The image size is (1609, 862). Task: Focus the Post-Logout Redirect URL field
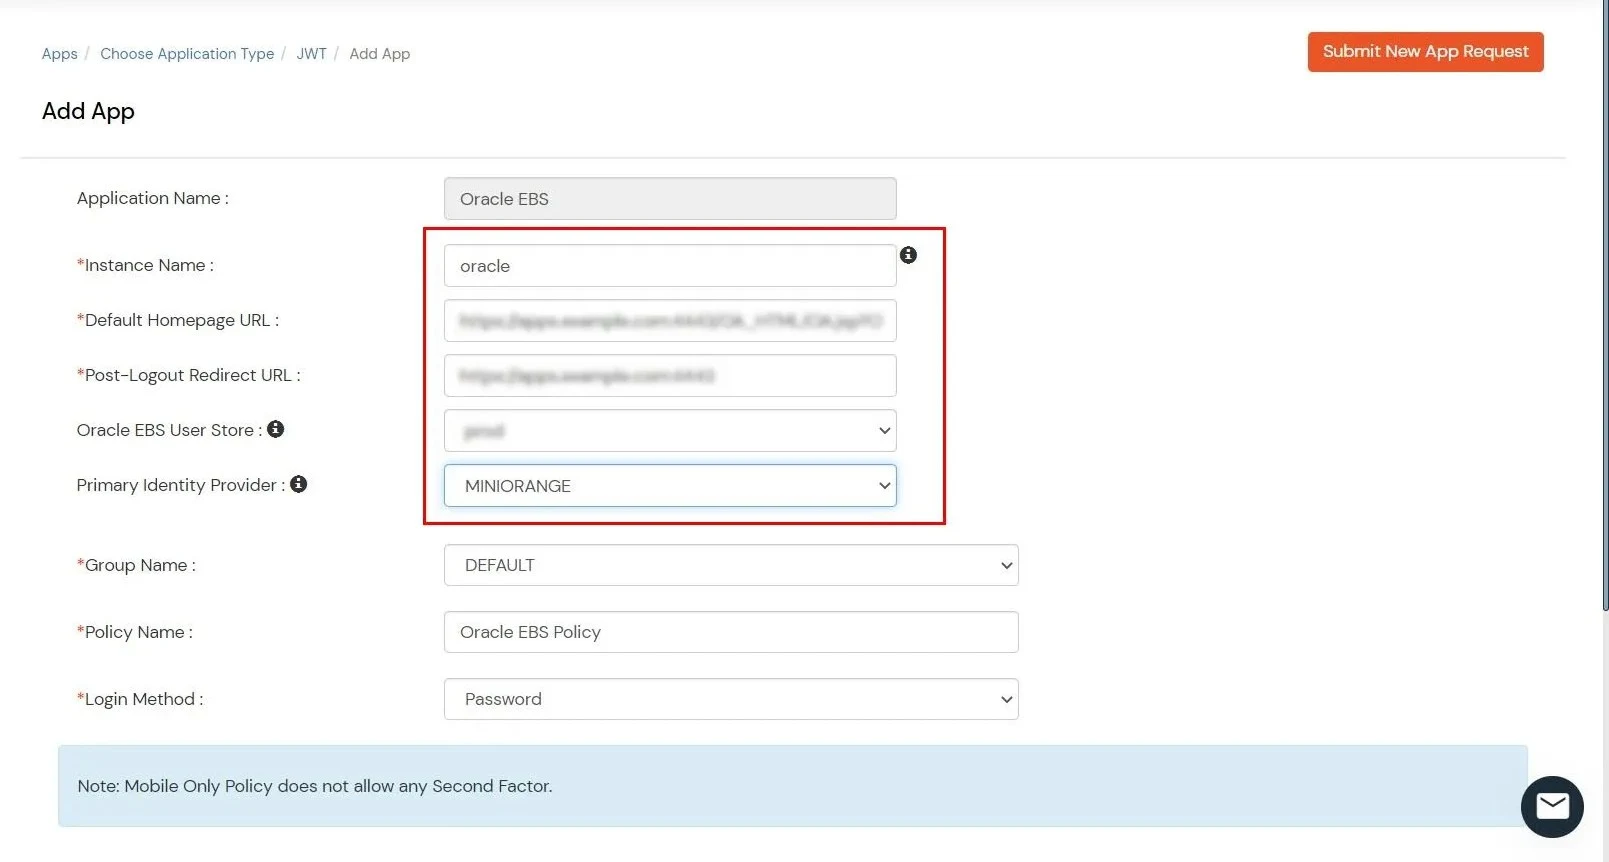(670, 376)
